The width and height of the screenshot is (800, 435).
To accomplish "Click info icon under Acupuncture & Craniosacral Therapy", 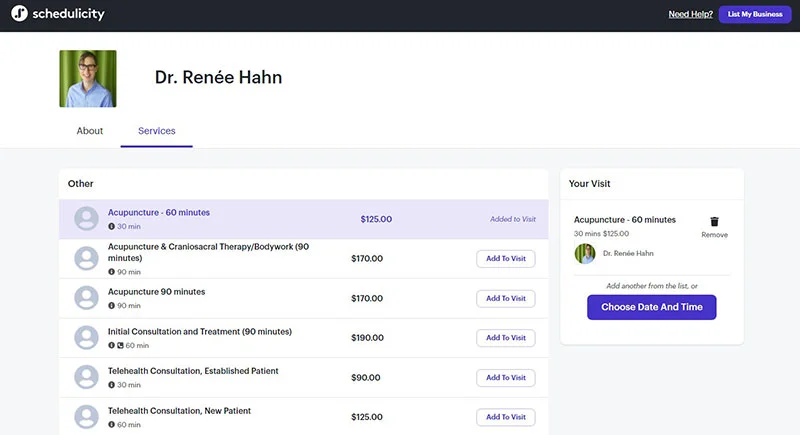I will (111, 272).
